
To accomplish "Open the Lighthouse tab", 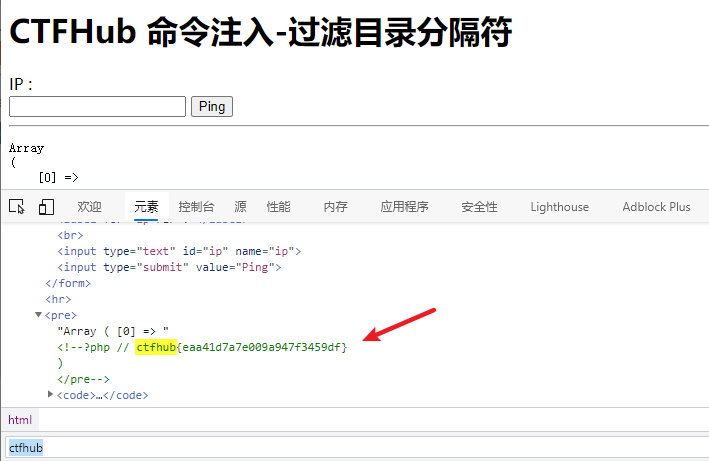I will coord(560,207).
